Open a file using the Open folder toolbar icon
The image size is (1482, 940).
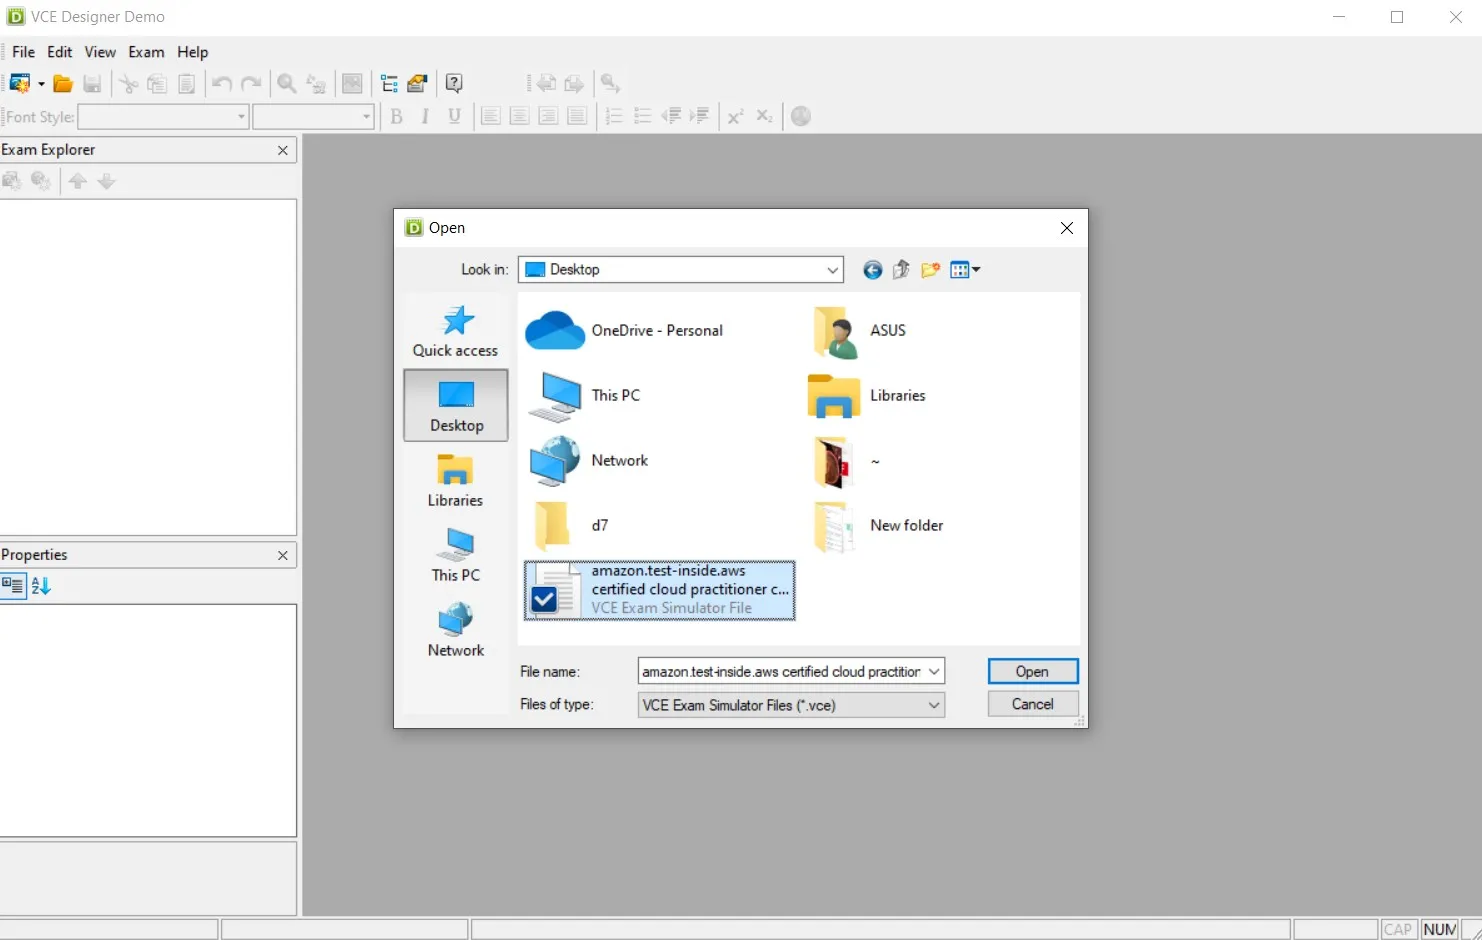[62, 83]
